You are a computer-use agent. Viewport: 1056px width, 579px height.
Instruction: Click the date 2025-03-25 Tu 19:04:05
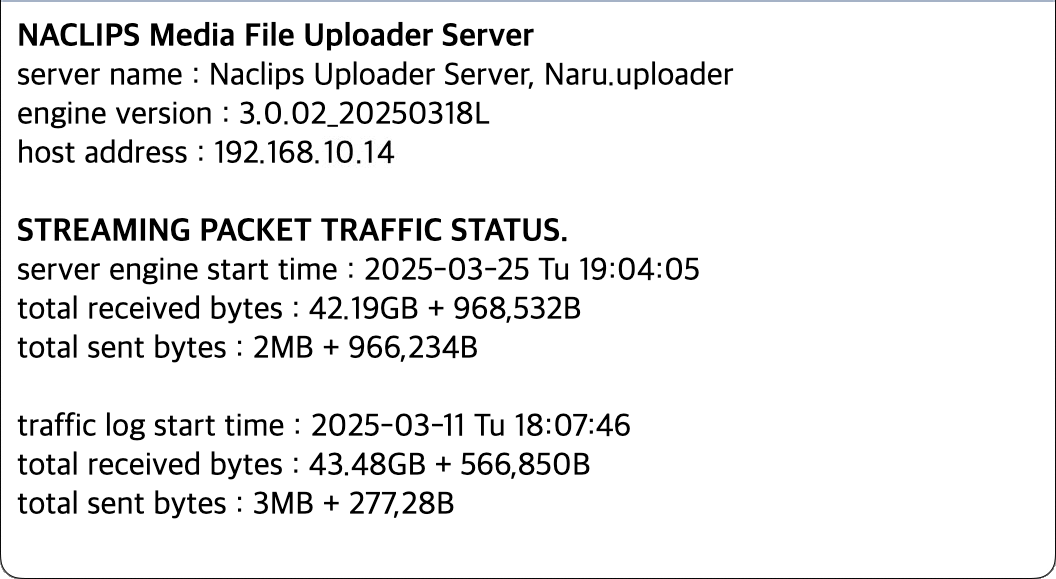click(x=532, y=269)
